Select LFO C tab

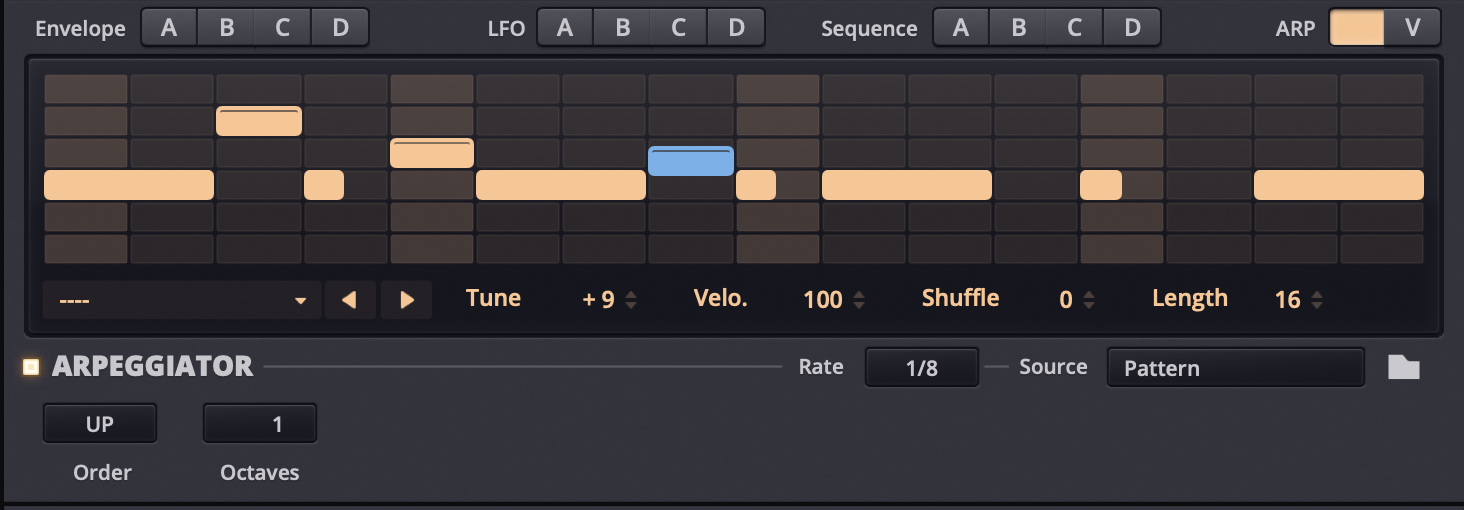point(679,28)
